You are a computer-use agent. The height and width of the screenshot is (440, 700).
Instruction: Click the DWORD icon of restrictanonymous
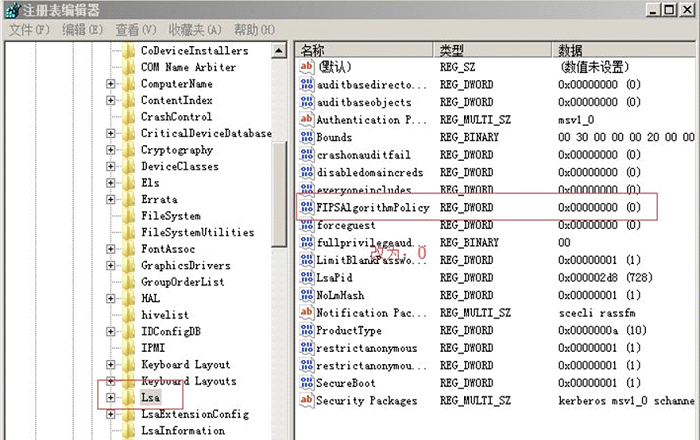pos(307,348)
